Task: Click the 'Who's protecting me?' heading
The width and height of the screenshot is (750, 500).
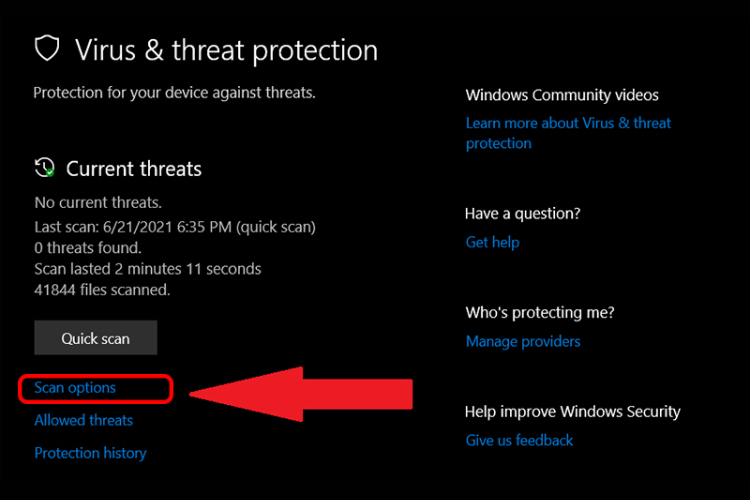Action: 540,313
